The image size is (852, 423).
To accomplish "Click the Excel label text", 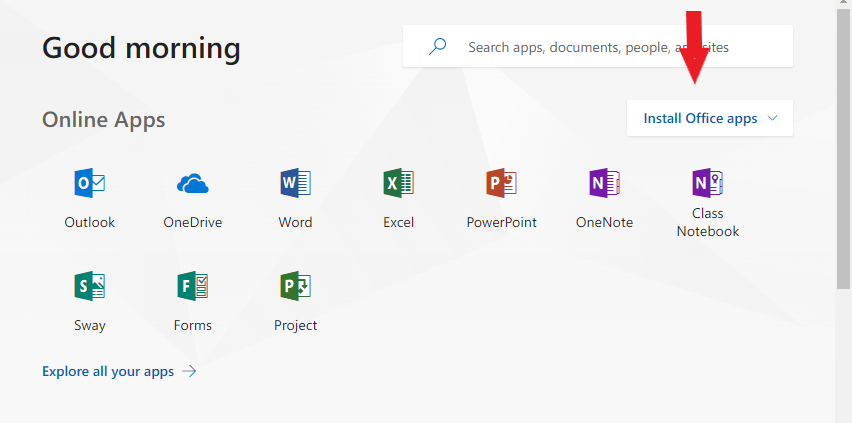I will (398, 222).
